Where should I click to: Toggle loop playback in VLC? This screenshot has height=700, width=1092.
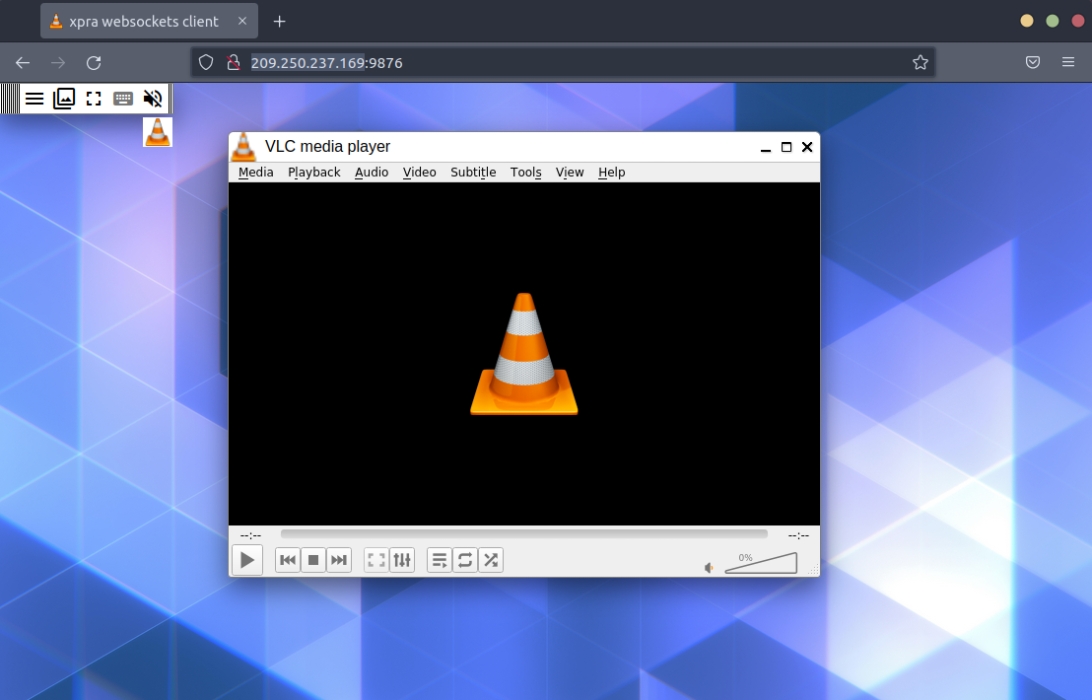(464, 560)
